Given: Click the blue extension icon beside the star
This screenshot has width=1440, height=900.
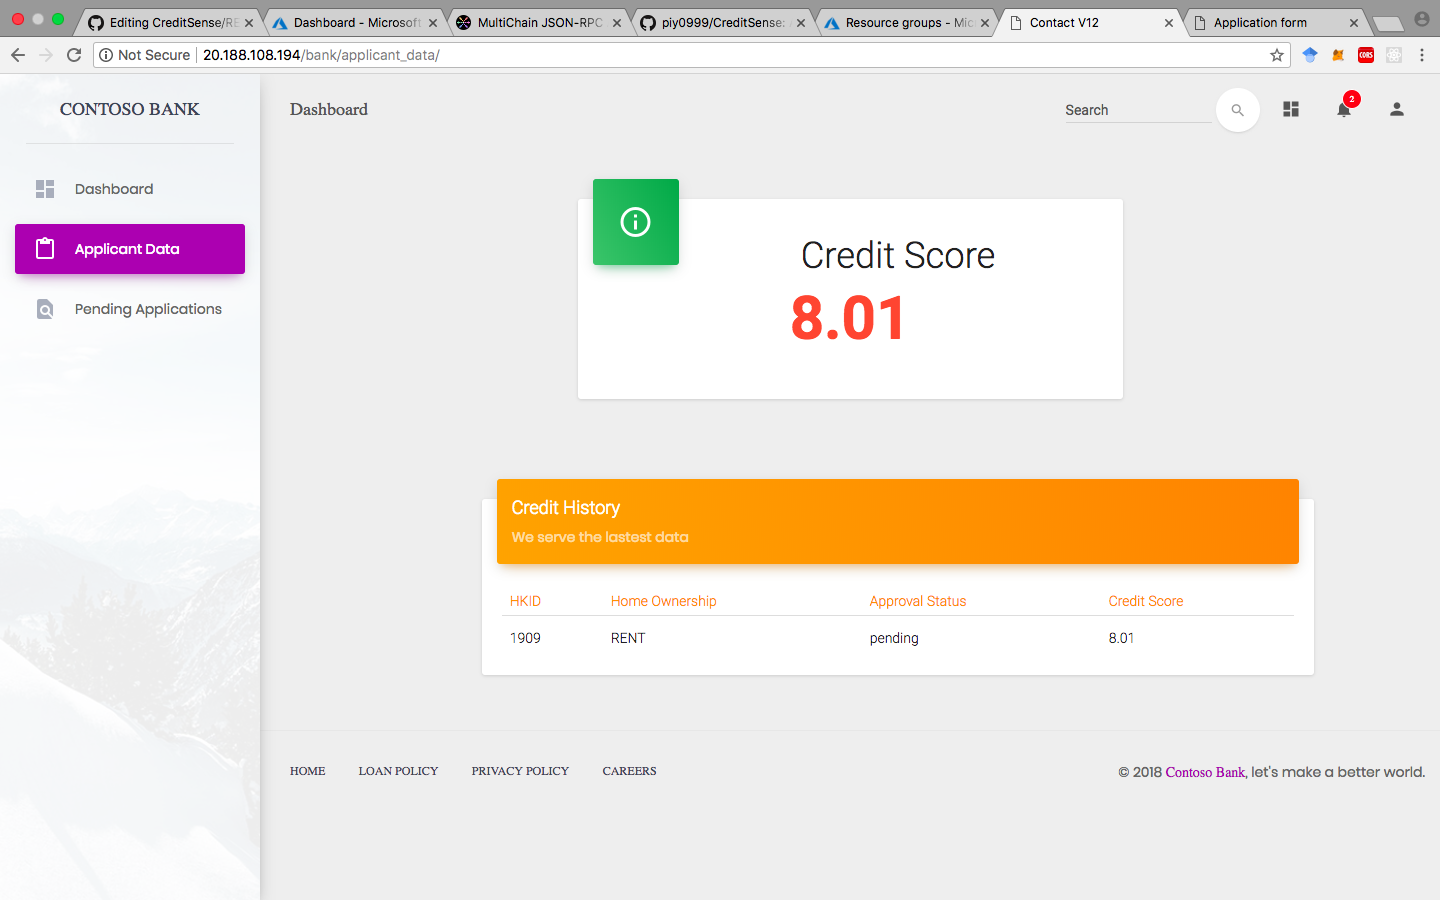Looking at the screenshot, I should tap(1310, 55).
